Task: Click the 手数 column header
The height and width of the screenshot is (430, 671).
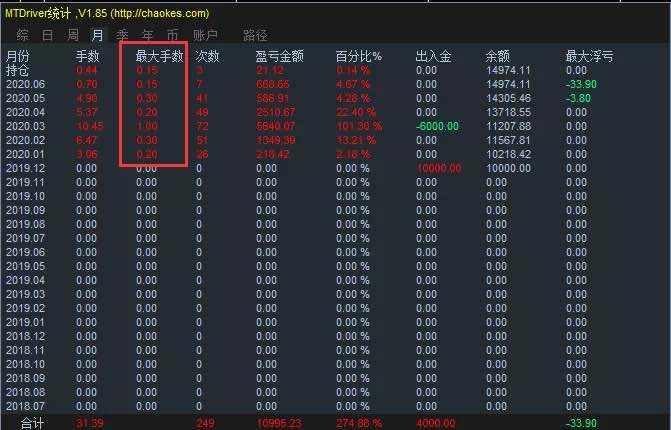Action: coord(87,56)
